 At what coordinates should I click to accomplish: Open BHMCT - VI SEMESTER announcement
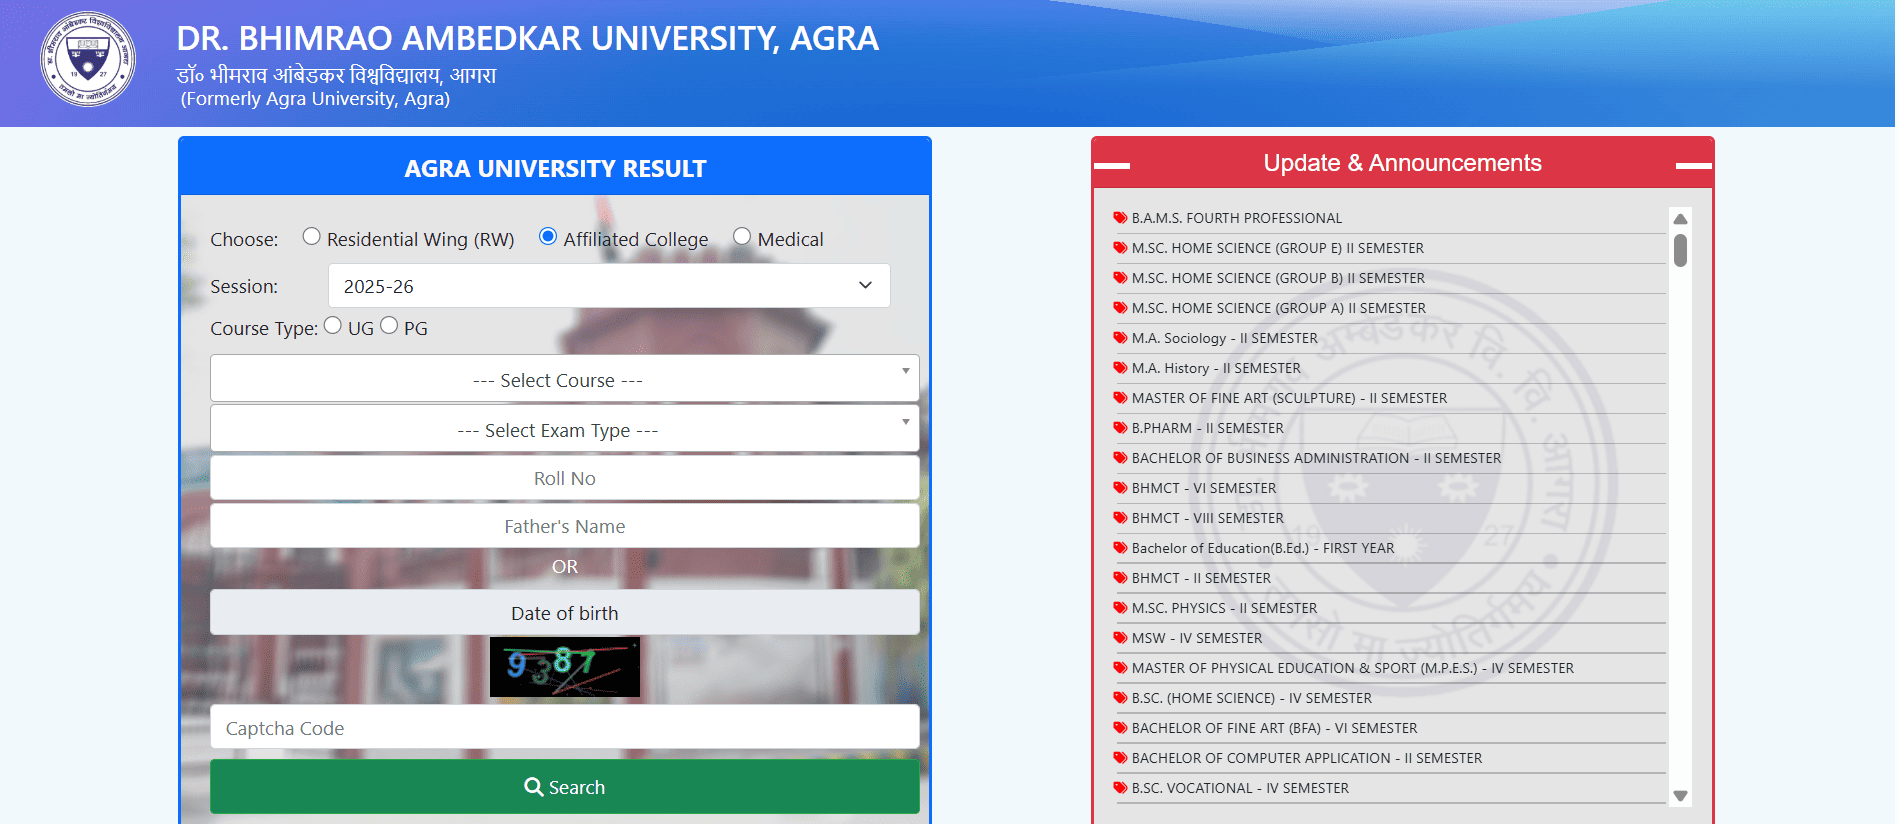pyautogui.click(x=1204, y=488)
